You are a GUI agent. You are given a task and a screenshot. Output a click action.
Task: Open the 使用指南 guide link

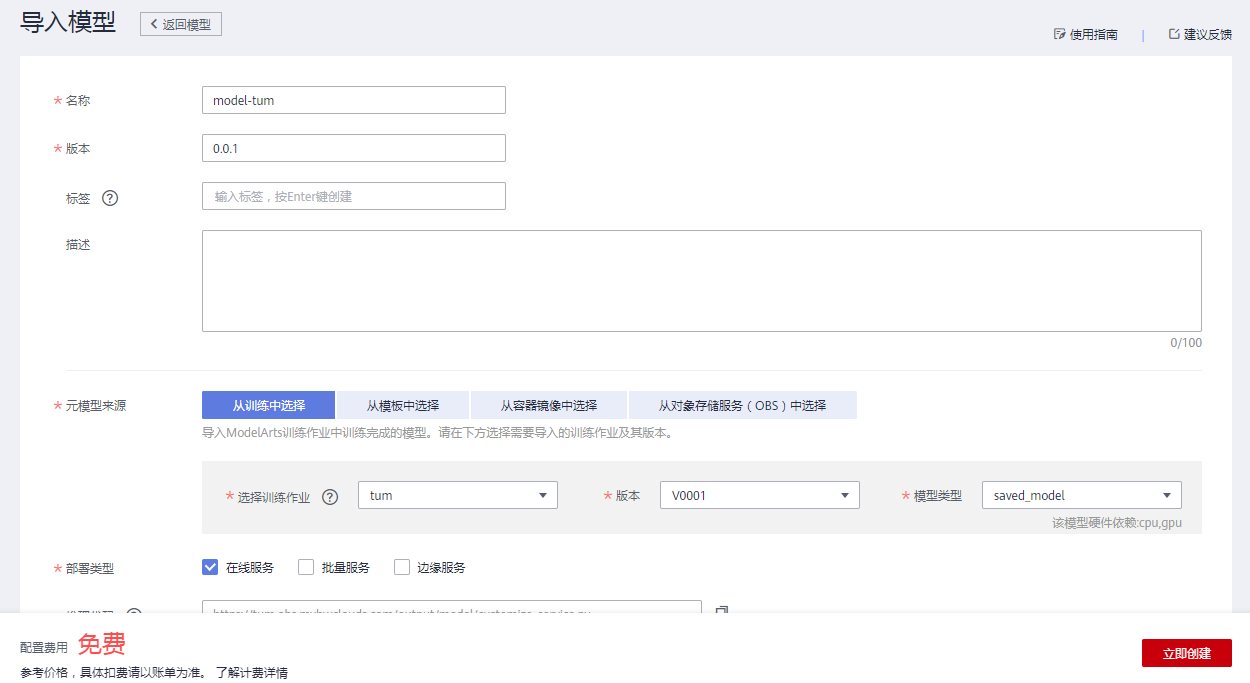tap(1086, 34)
